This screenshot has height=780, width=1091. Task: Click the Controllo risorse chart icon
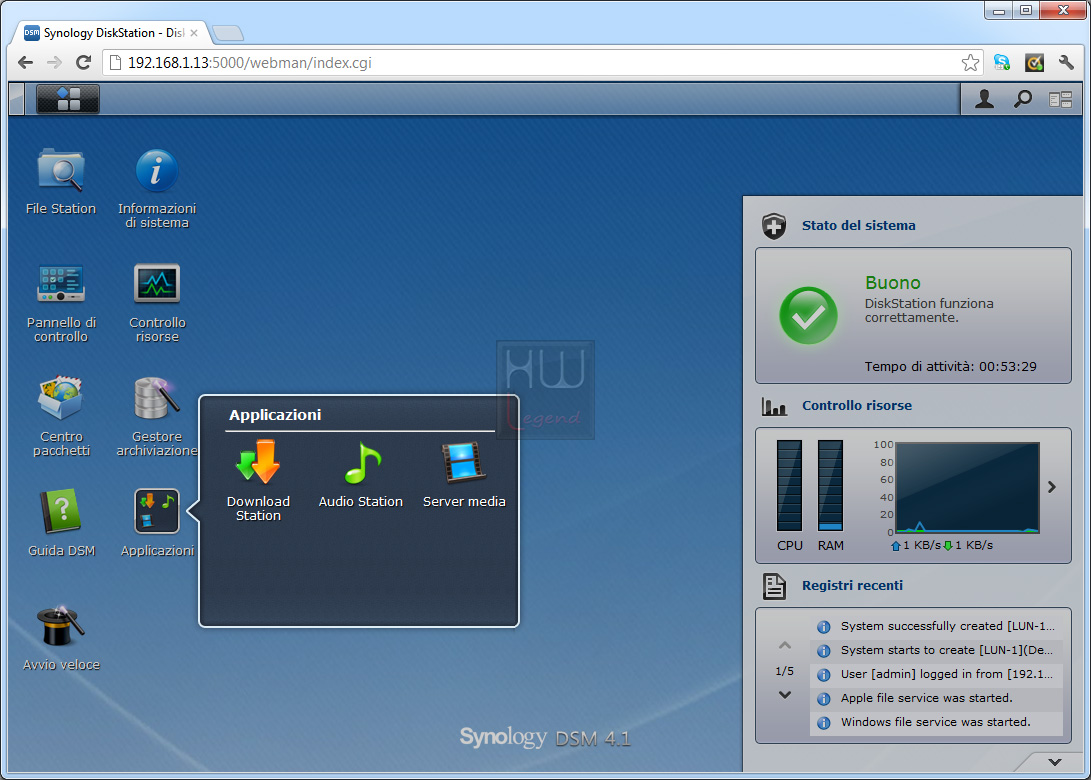(x=774, y=406)
